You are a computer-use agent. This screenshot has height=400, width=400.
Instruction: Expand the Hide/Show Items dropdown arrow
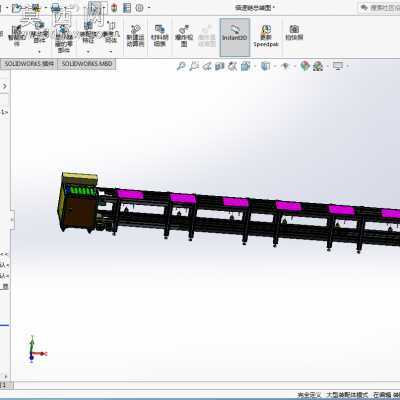tap(295, 66)
